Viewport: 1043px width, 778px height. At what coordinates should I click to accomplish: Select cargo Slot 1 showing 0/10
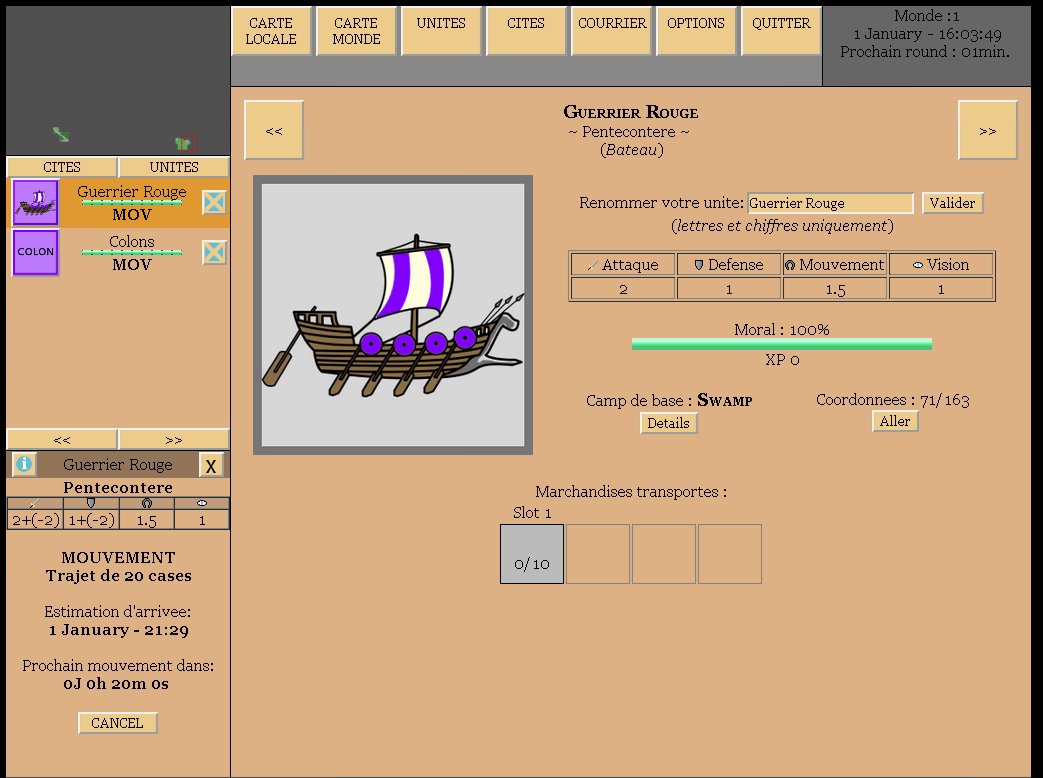532,554
